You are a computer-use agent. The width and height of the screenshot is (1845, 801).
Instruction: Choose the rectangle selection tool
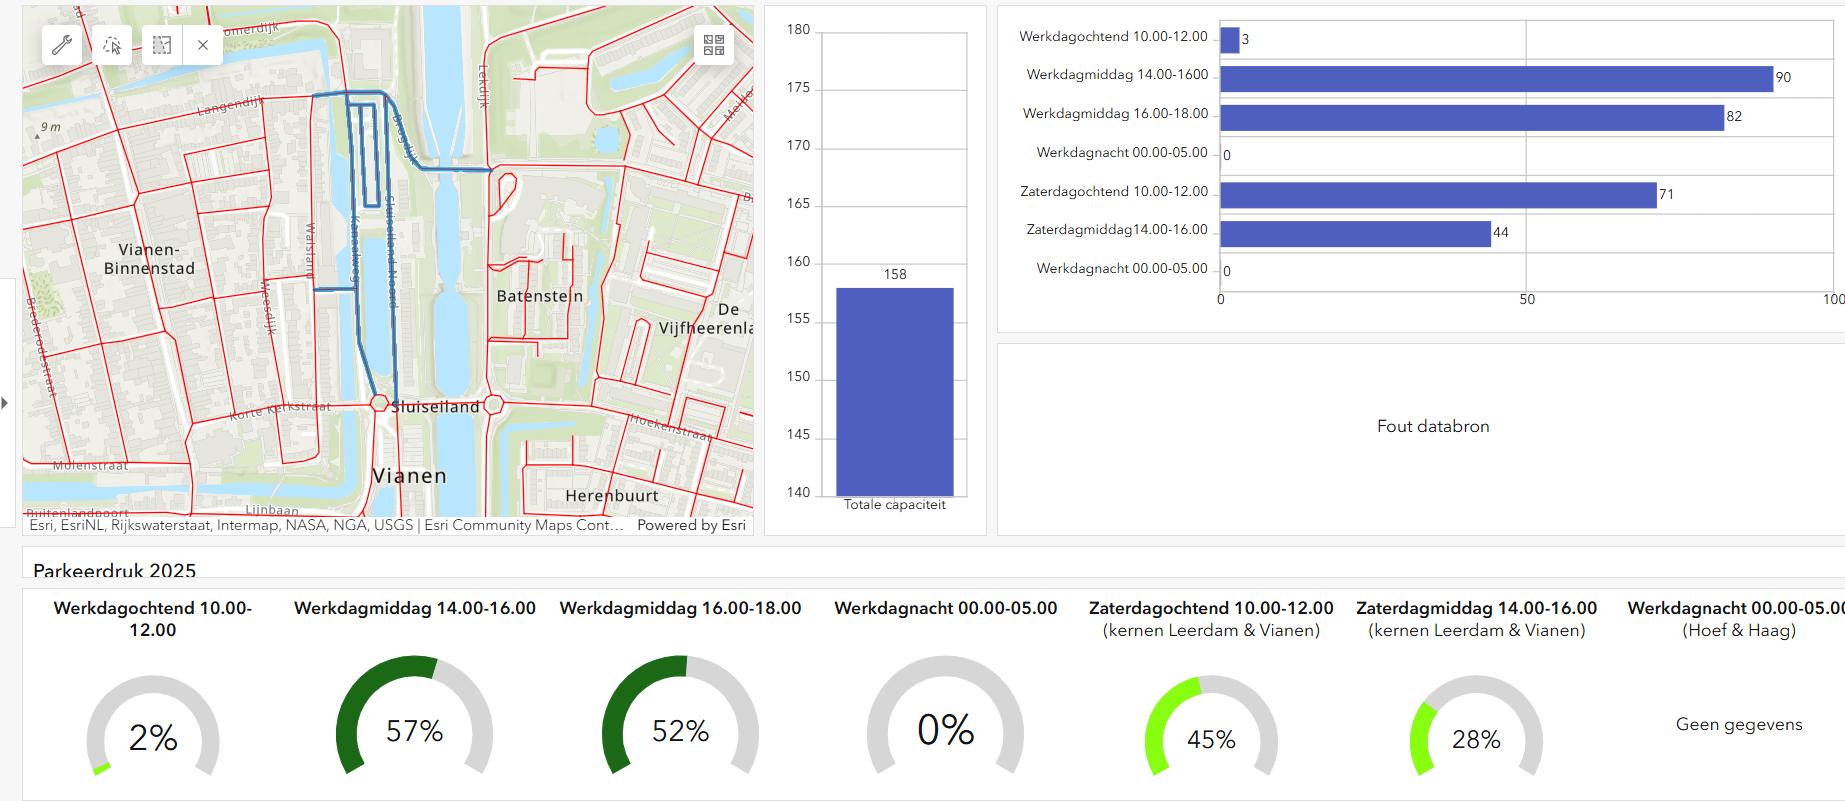(162, 45)
